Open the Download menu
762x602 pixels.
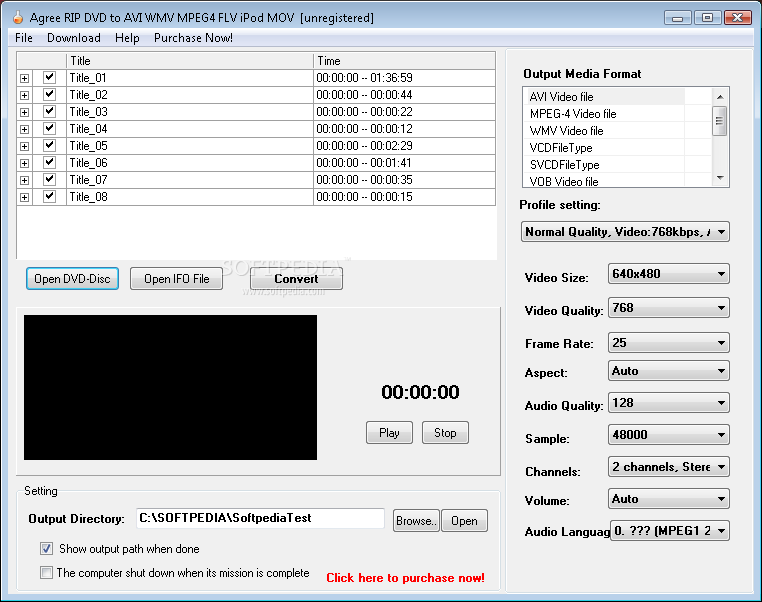point(74,38)
